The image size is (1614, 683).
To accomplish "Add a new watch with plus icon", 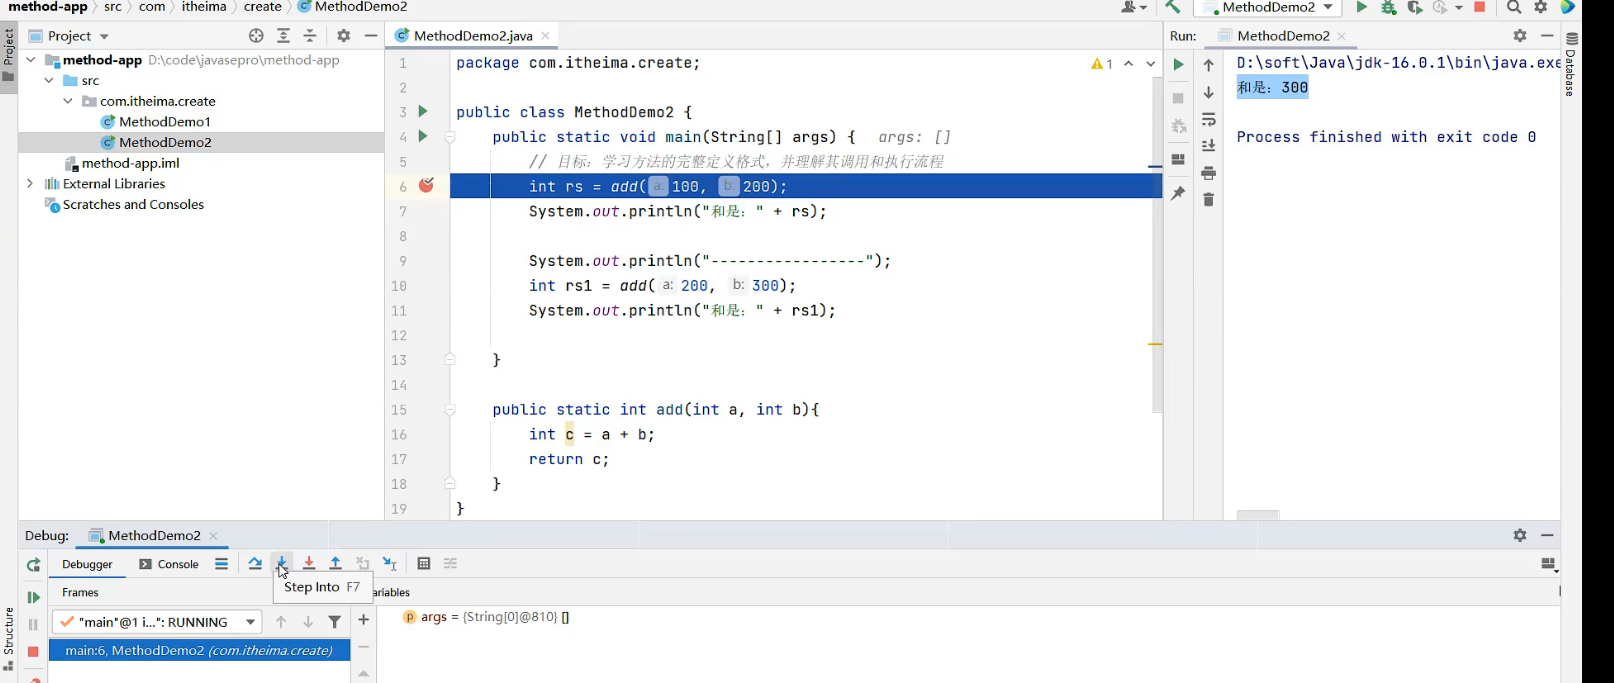I will [x=363, y=620].
